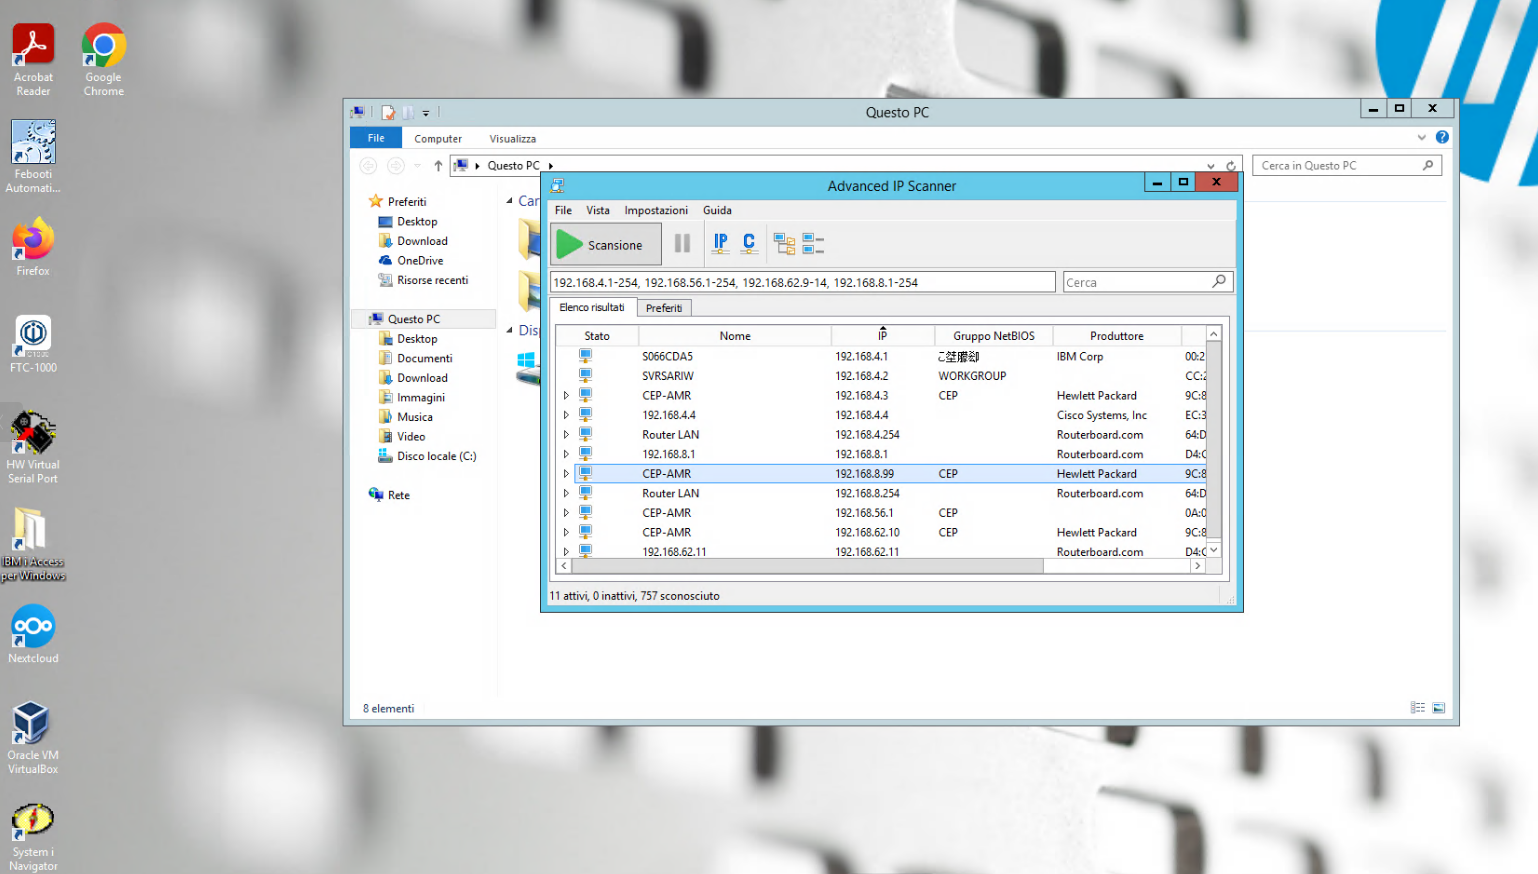Open the Oracle VM VirtualBox desktop icon
This screenshot has width=1538, height=874.
point(33,738)
